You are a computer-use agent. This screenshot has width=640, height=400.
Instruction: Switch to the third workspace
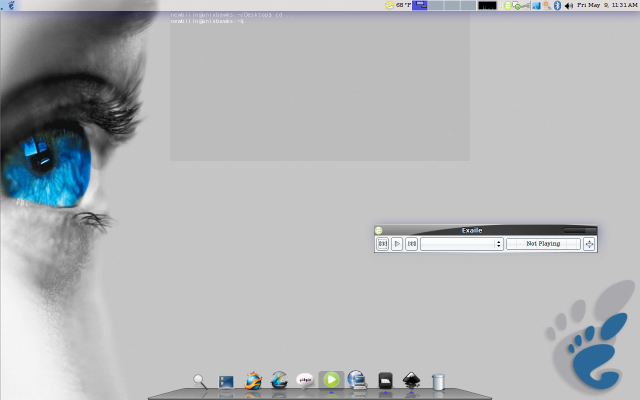tap(452, 5)
